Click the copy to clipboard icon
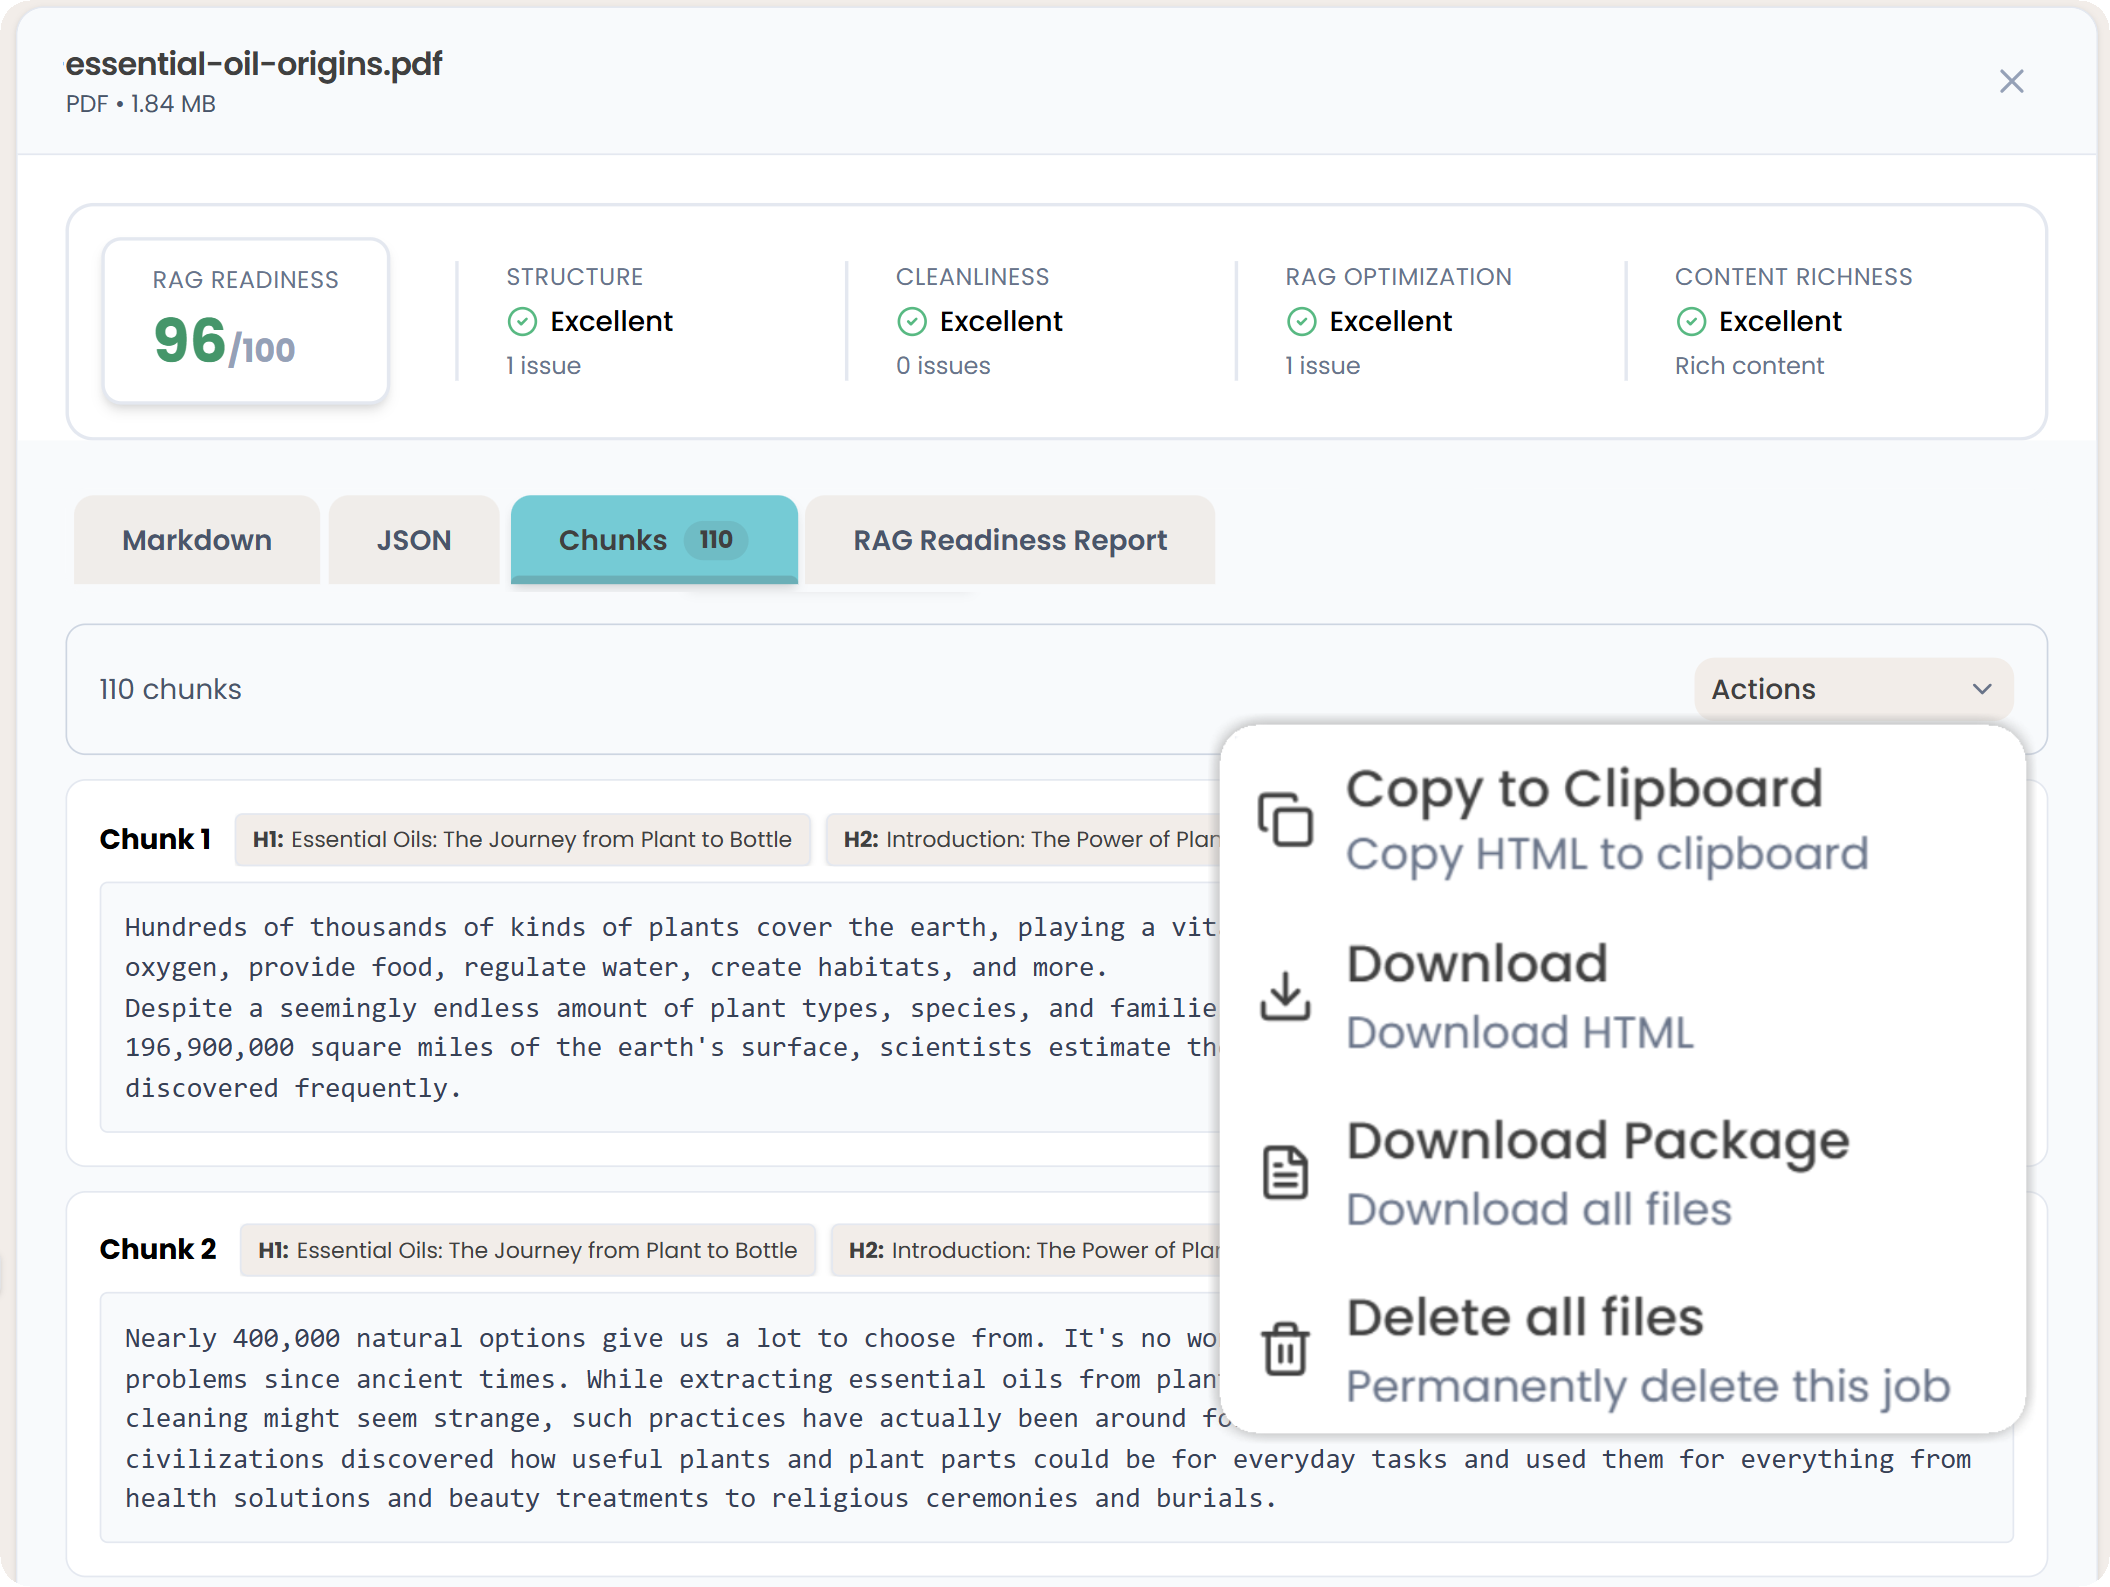The width and height of the screenshot is (2110, 1587). pos(1285,819)
